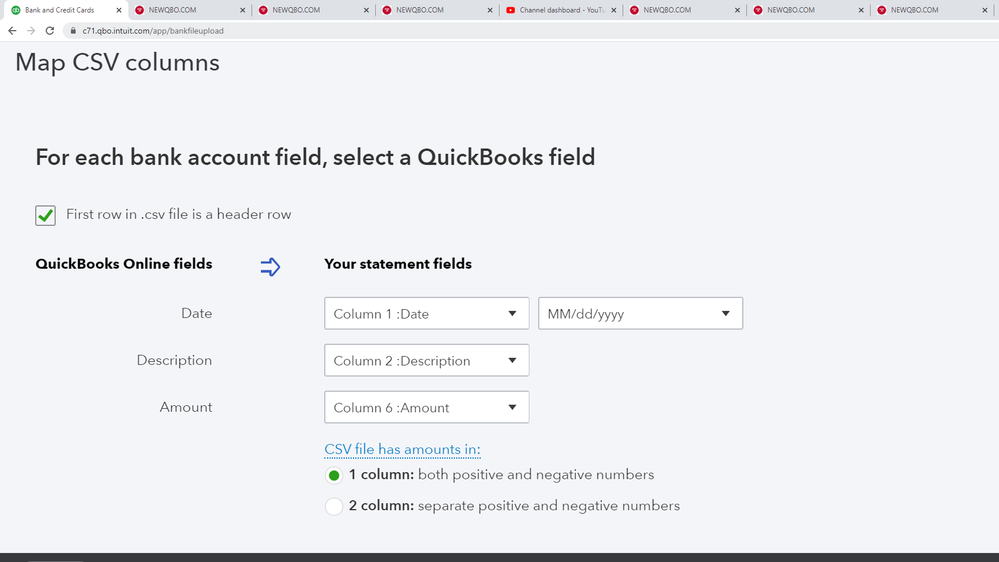Viewport: 999px width, 562px height.
Task: Switch to Channel dashboard YouTube tab
Action: (560, 10)
